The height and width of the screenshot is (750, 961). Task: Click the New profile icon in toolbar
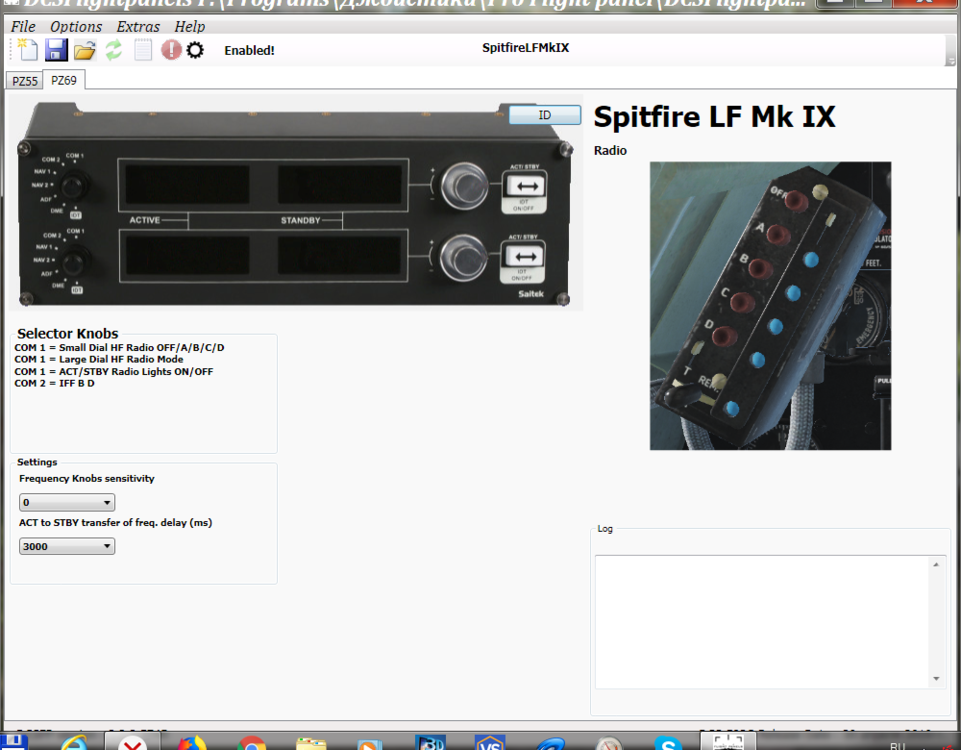[28, 50]
